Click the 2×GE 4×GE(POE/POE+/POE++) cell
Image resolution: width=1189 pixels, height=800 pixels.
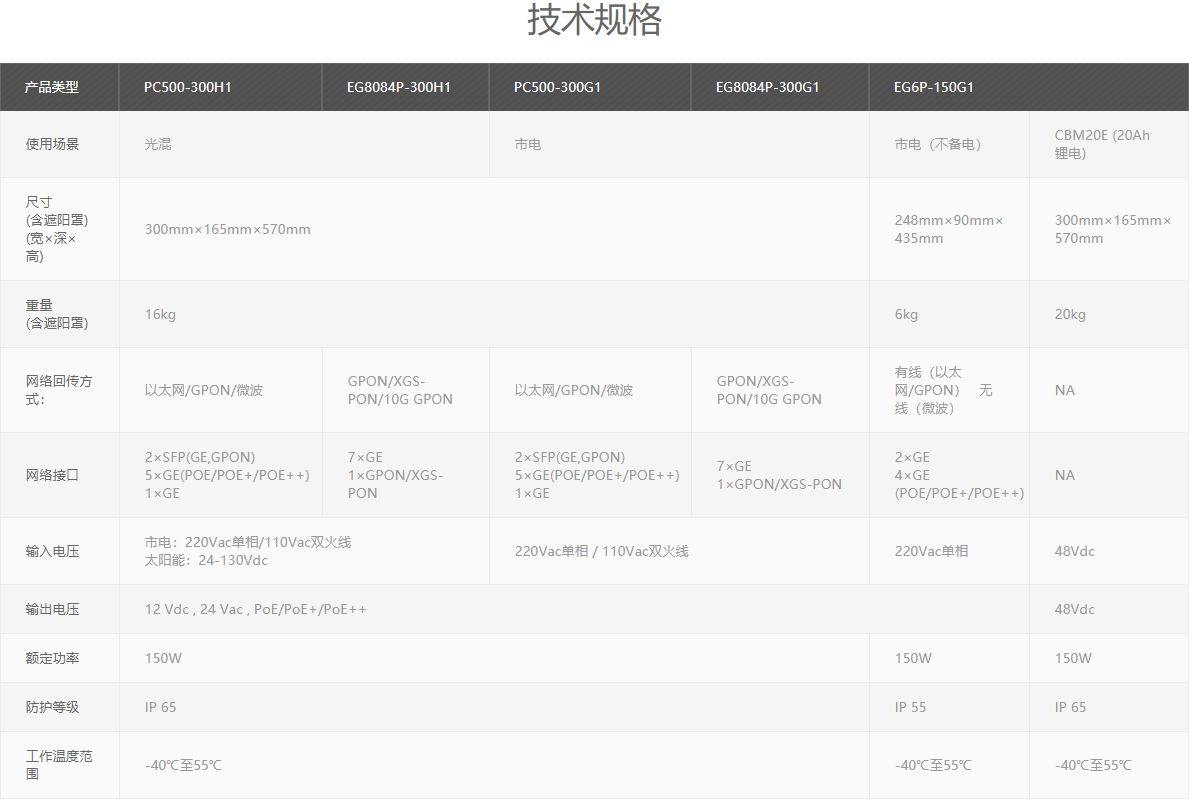tap(949, 475)
